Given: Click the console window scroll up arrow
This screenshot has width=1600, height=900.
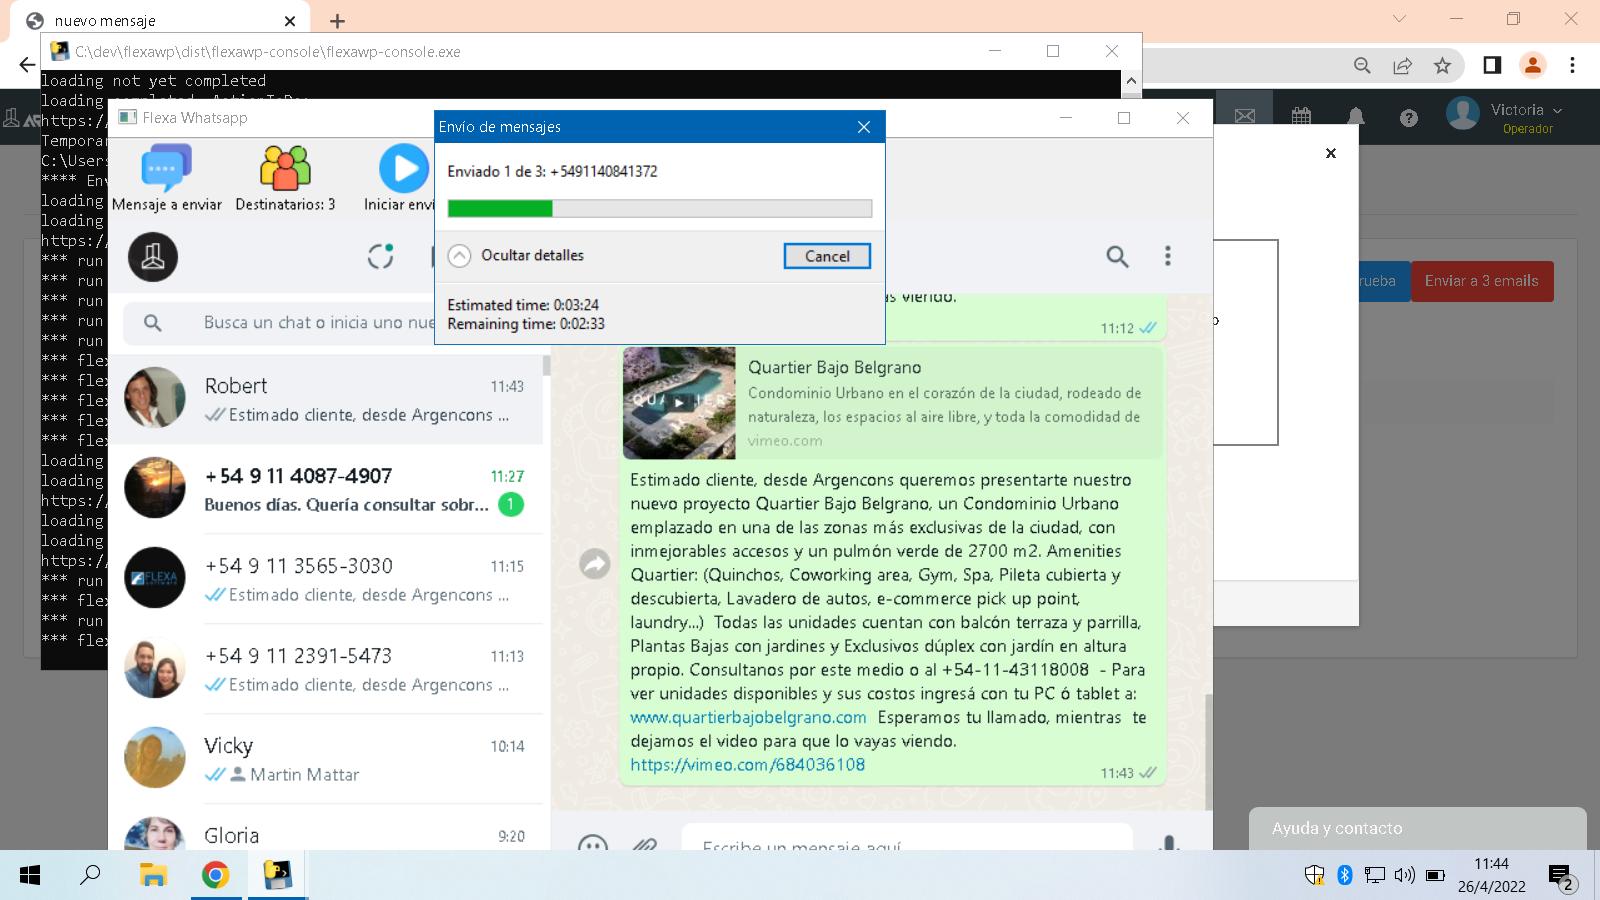Looking at the screenshot, I should [1131, 82].
